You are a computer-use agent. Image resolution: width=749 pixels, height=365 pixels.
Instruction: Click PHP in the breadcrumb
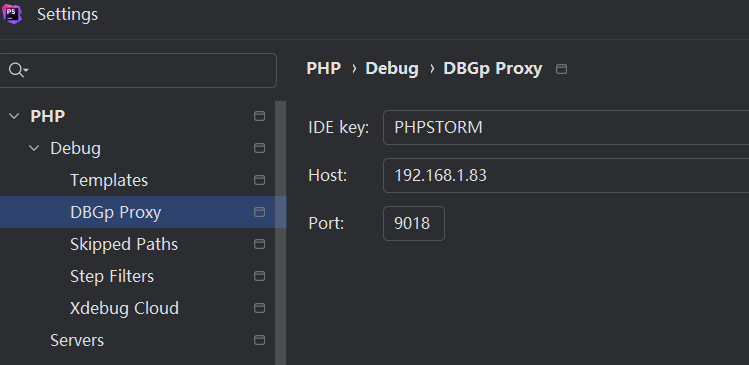tap(323, 68)
